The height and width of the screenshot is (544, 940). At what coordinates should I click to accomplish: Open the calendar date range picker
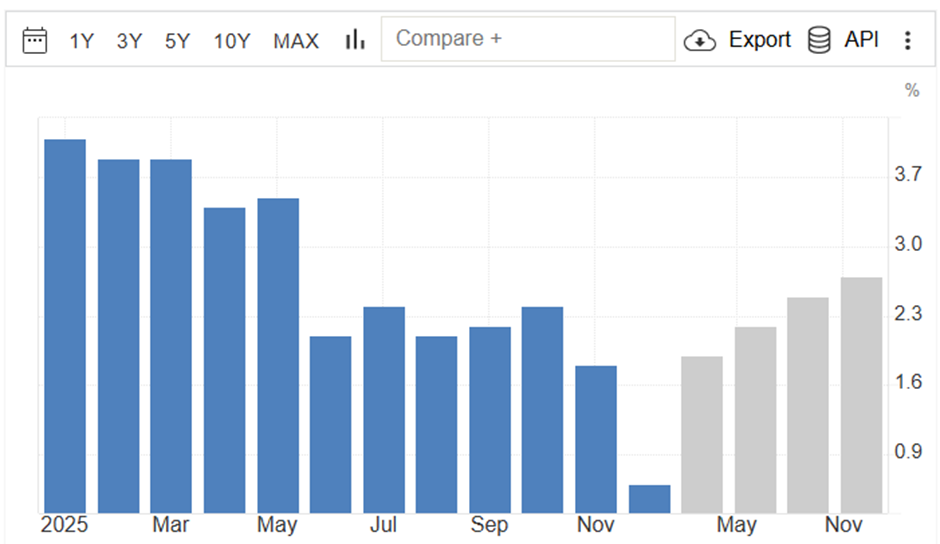click(34, 40)
